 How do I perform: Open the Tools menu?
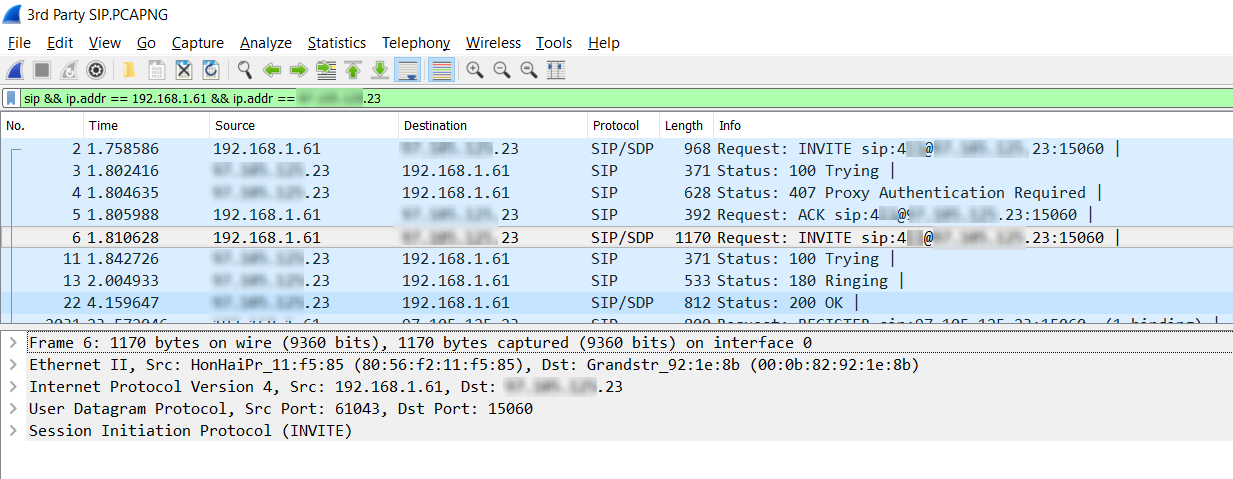tap(554, 43)
